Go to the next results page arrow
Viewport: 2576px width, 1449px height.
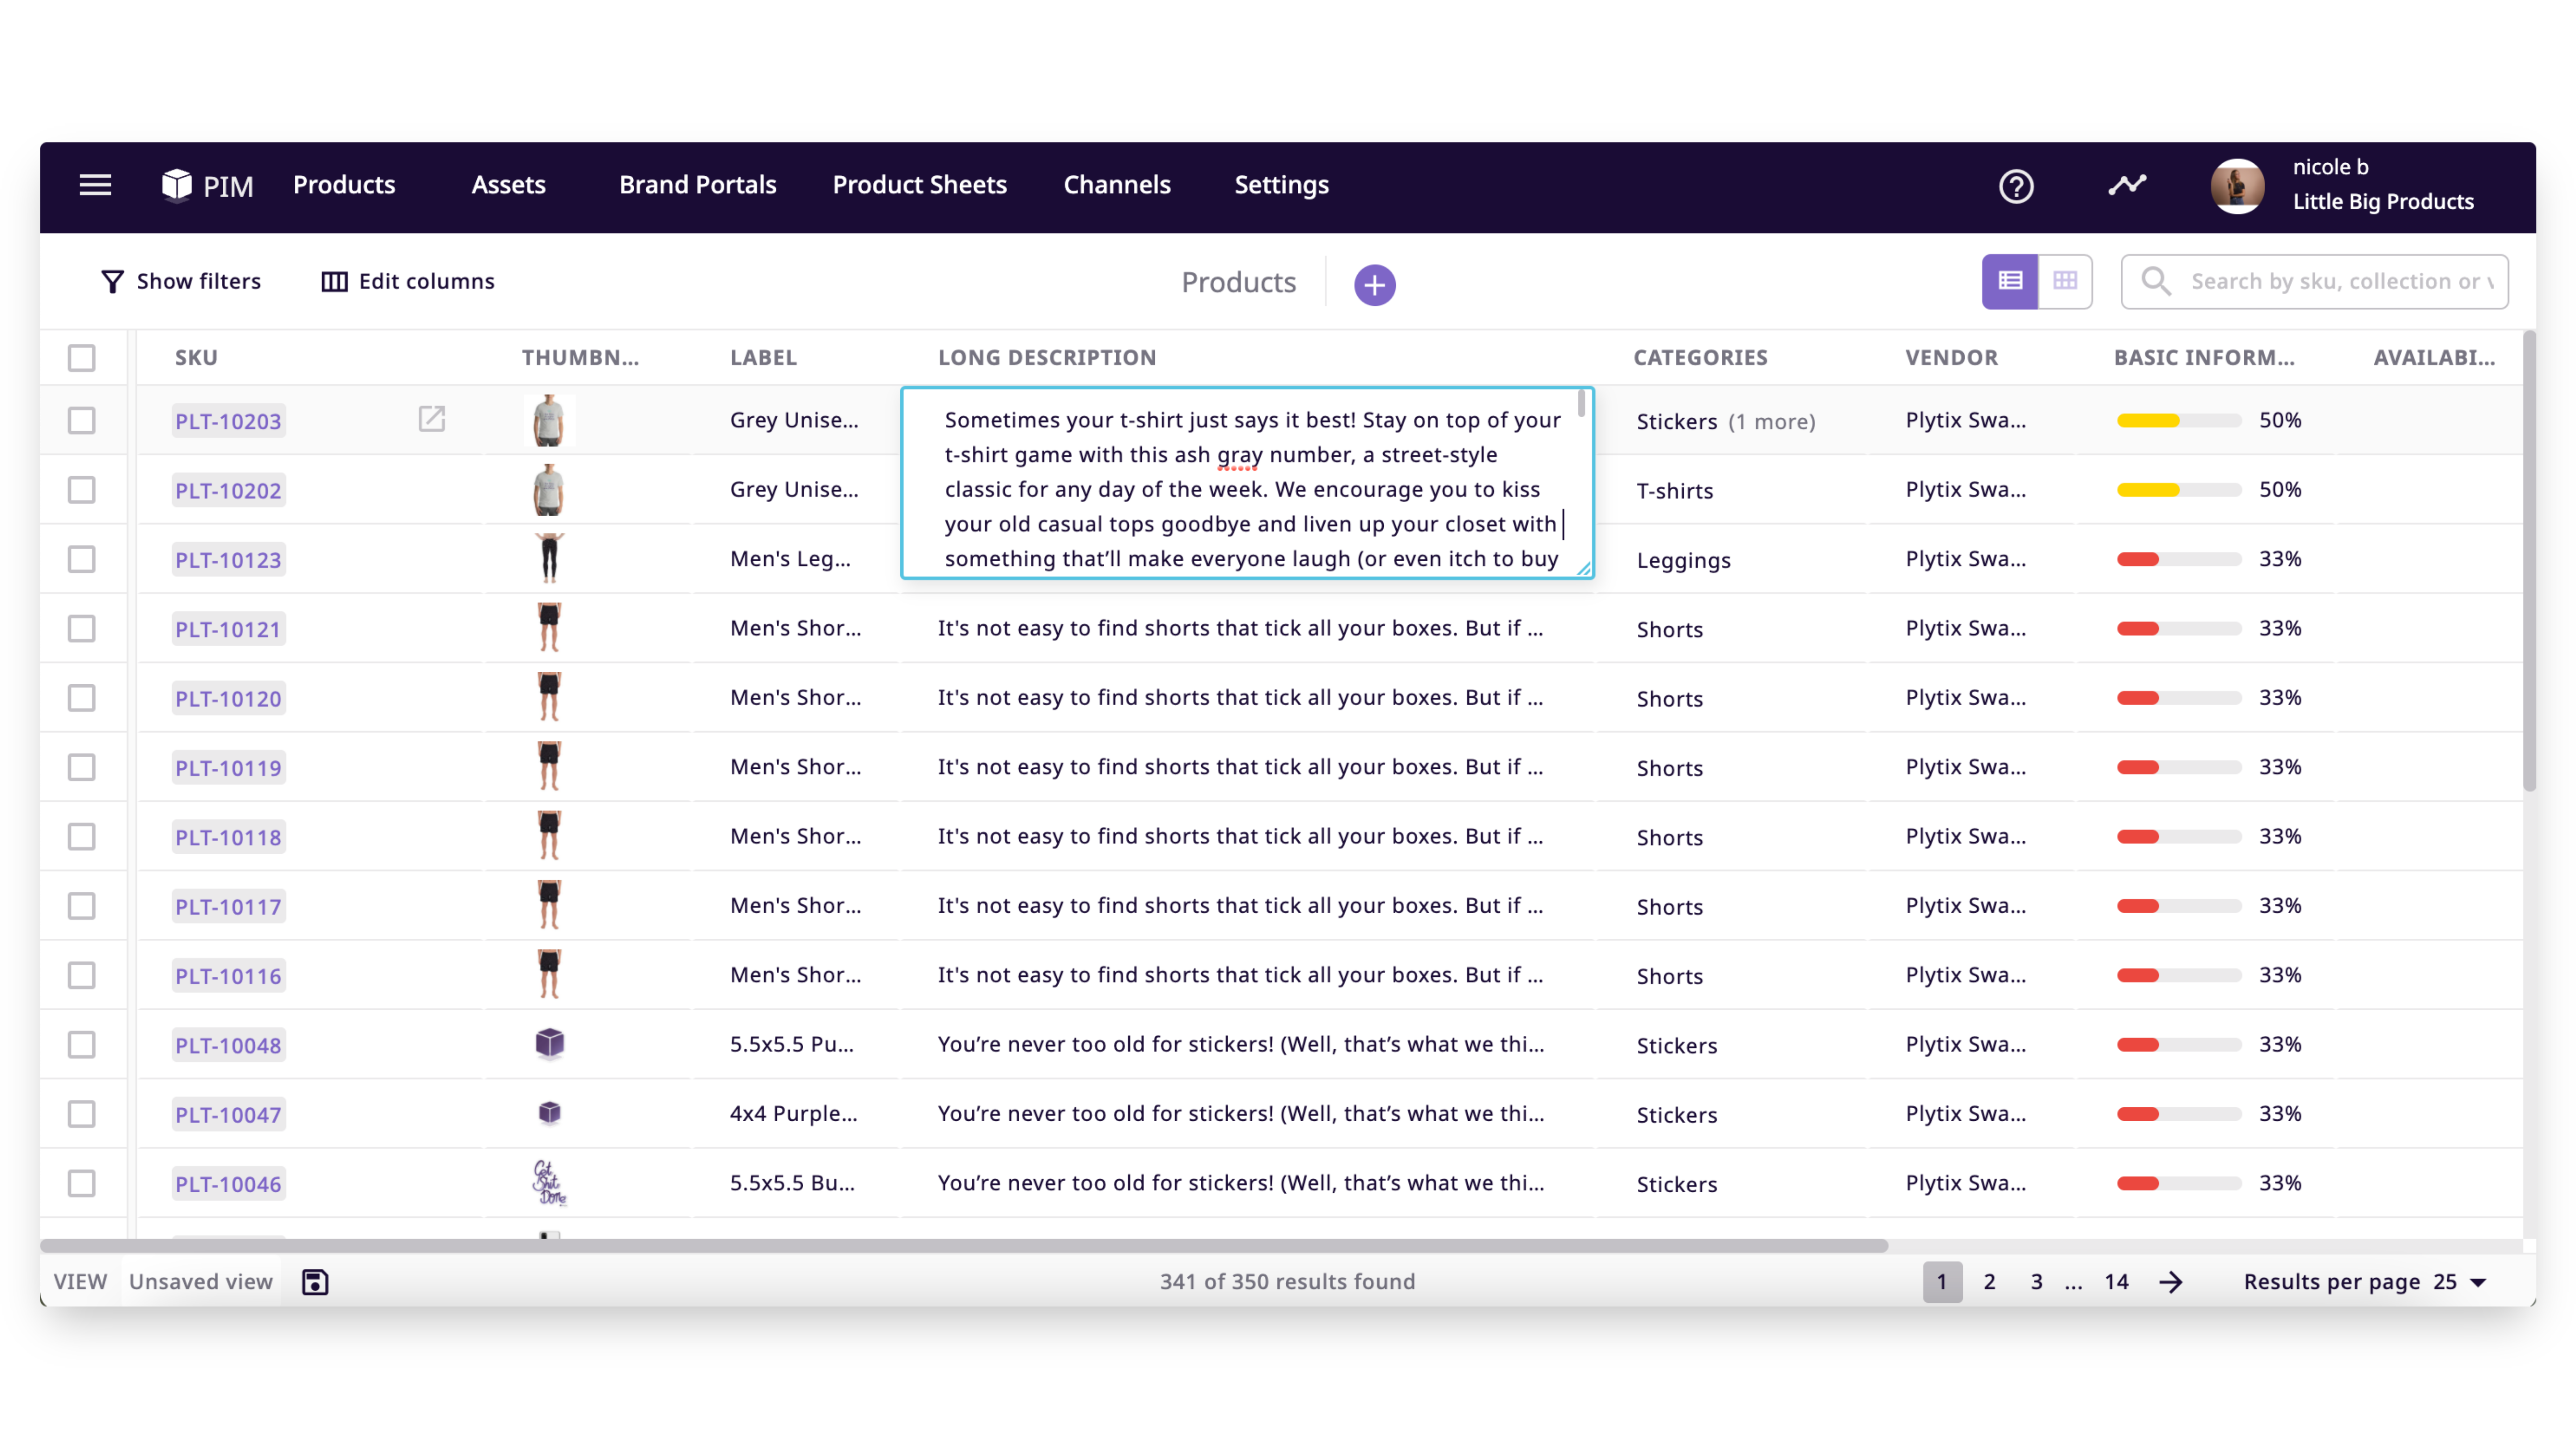[x=2170, y=1282]
